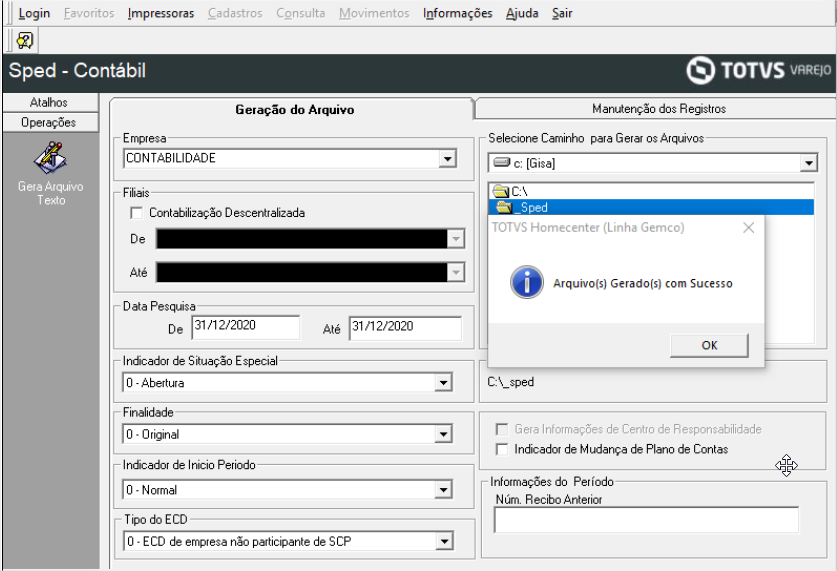This screenshot has width=837, height=571.
Task: Open the drive selection c: [Gisa] dropdown
Action: coord(809,163)
